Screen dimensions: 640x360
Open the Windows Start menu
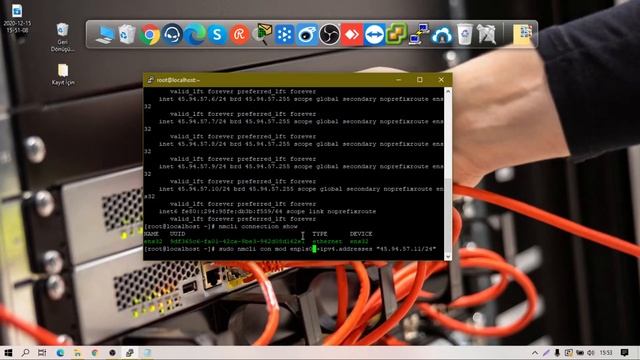point(8,353)
